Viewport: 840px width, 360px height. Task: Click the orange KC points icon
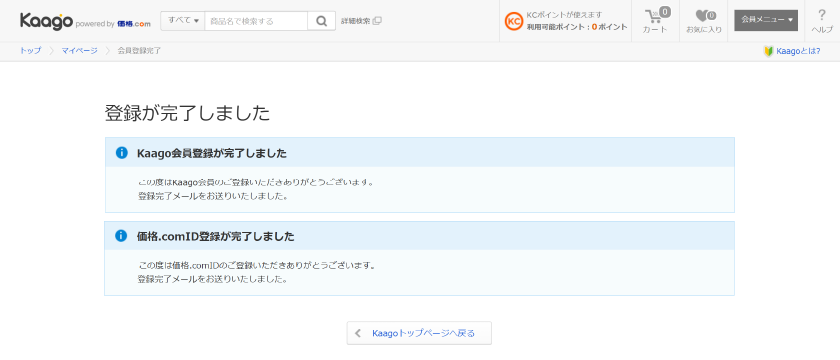(514, 21)
